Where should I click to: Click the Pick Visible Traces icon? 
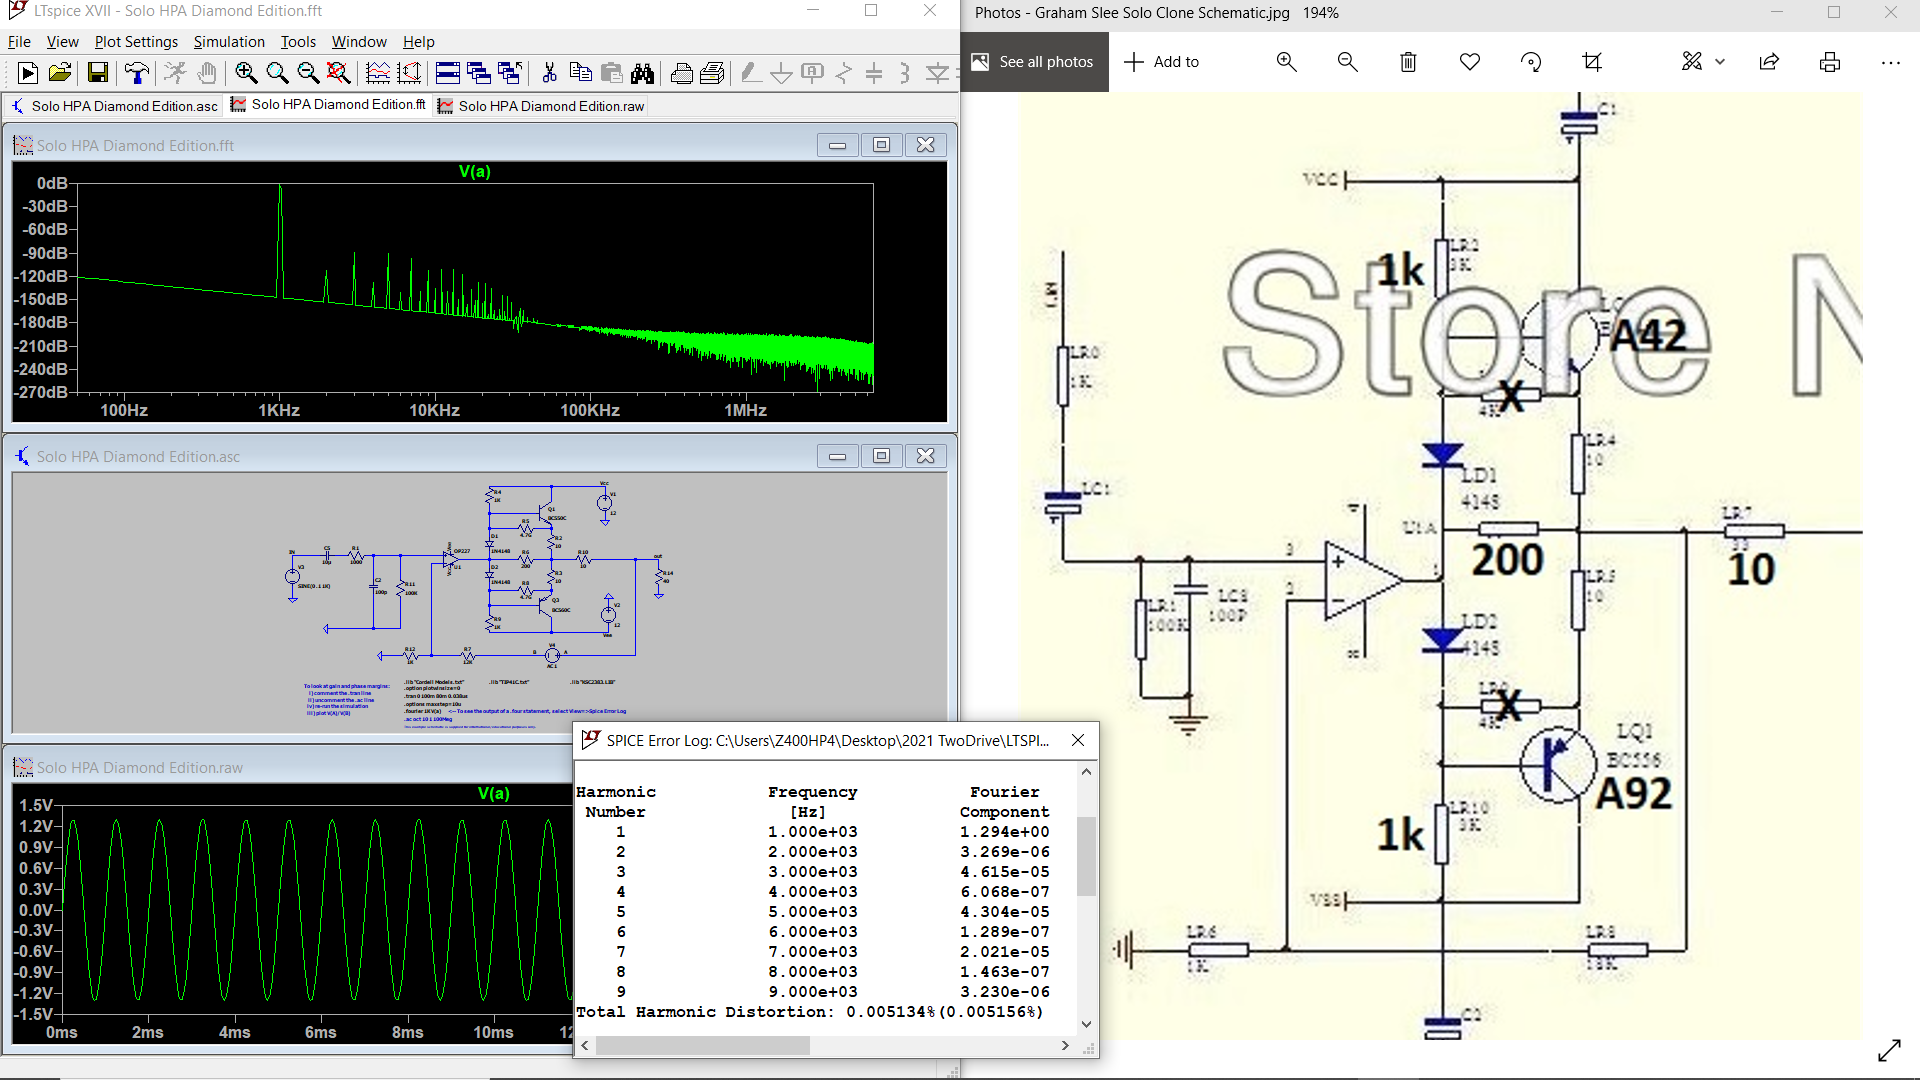point(409,73)
